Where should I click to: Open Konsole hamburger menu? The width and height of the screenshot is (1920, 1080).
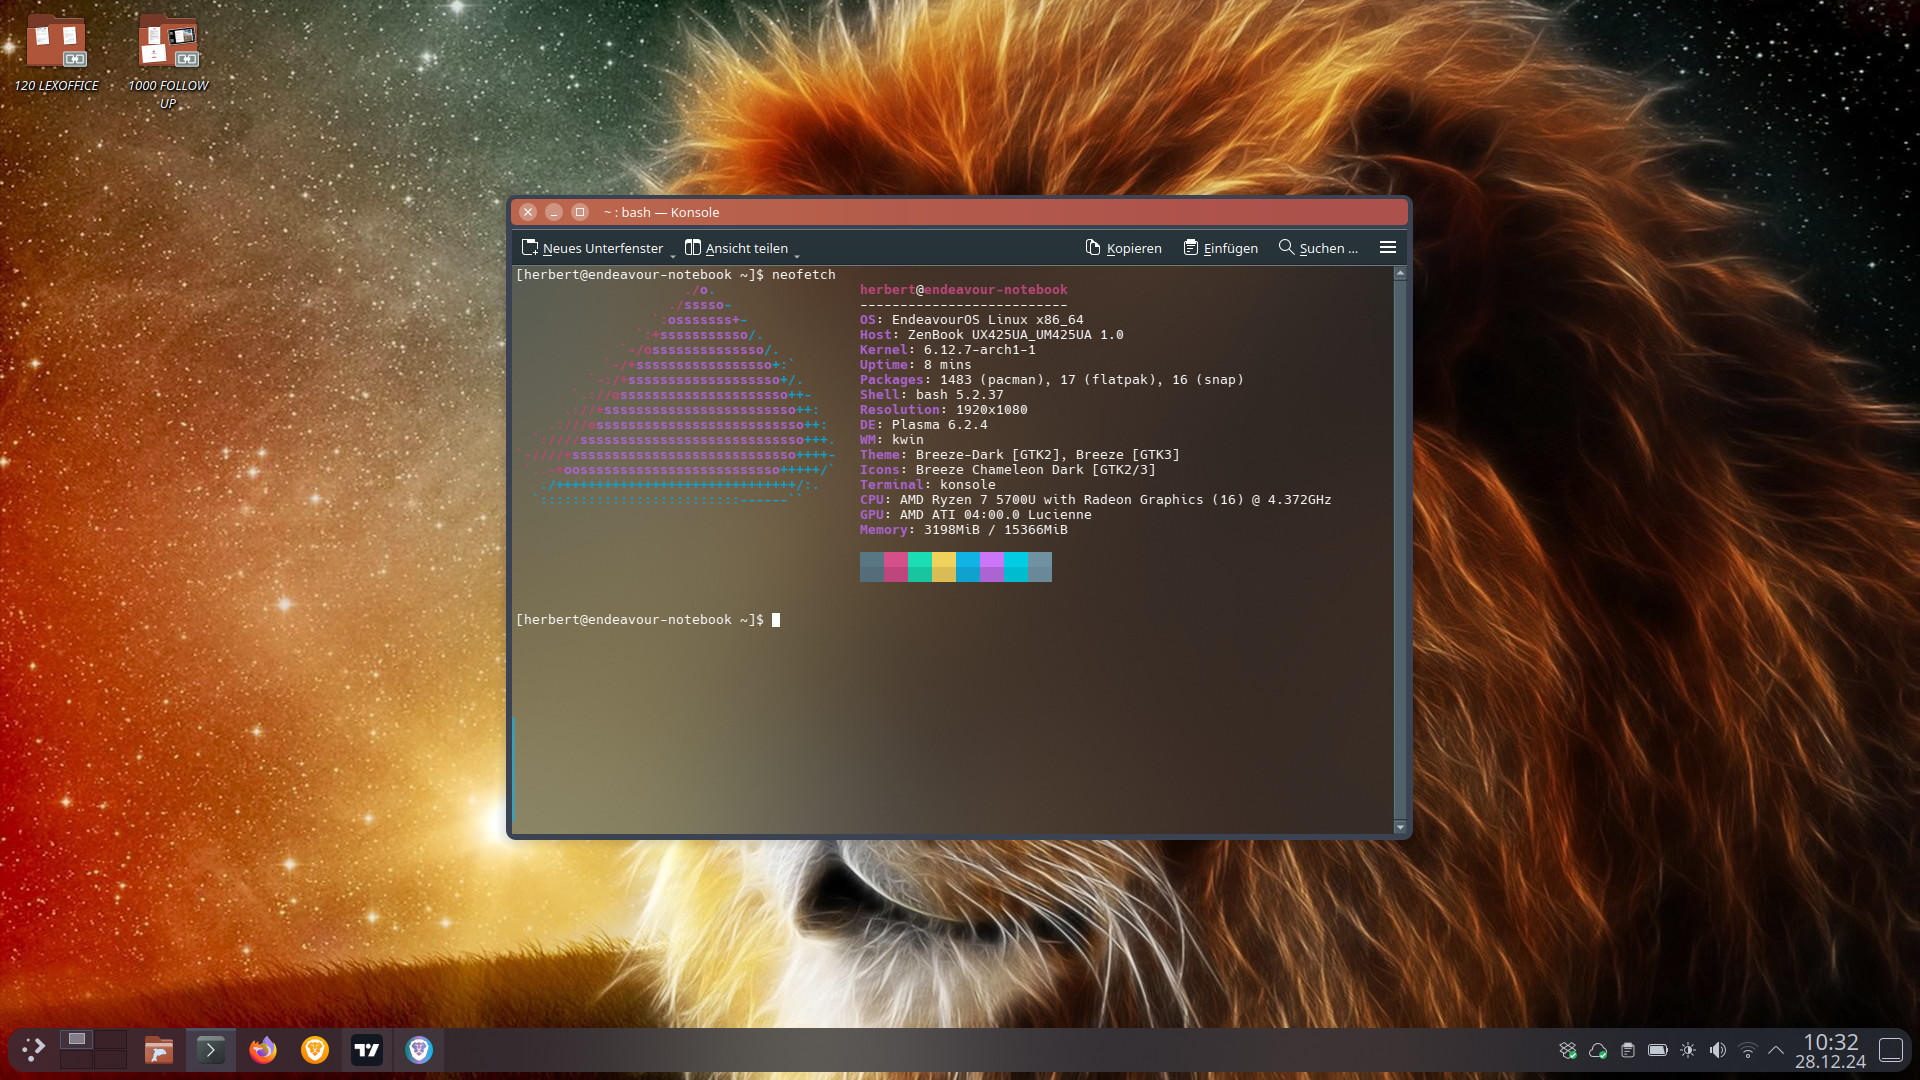(1387, 248)
